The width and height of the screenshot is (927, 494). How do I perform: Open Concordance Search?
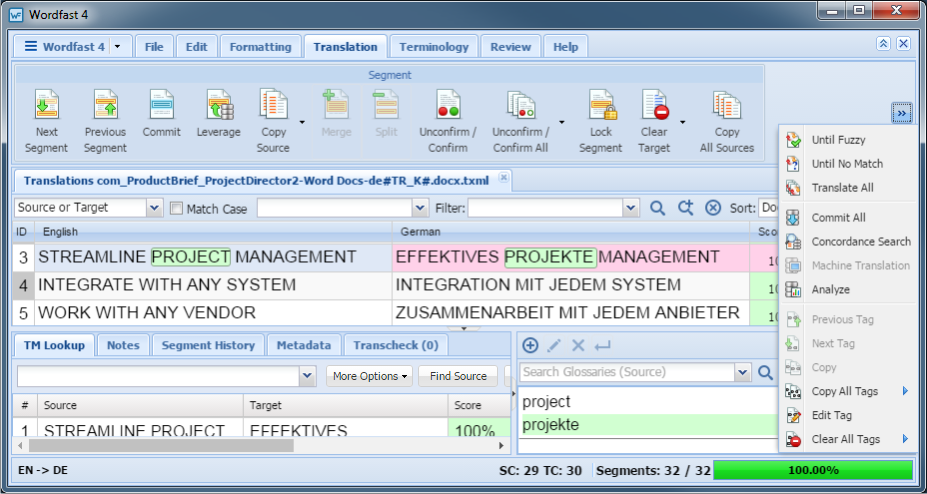pos(861,242)
